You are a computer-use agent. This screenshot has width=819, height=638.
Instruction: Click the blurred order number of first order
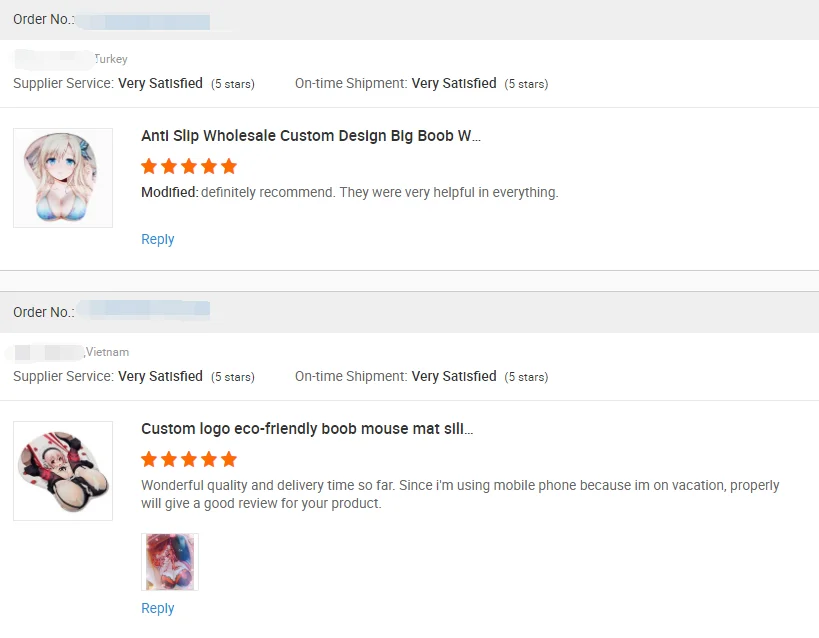click(145, 20)
